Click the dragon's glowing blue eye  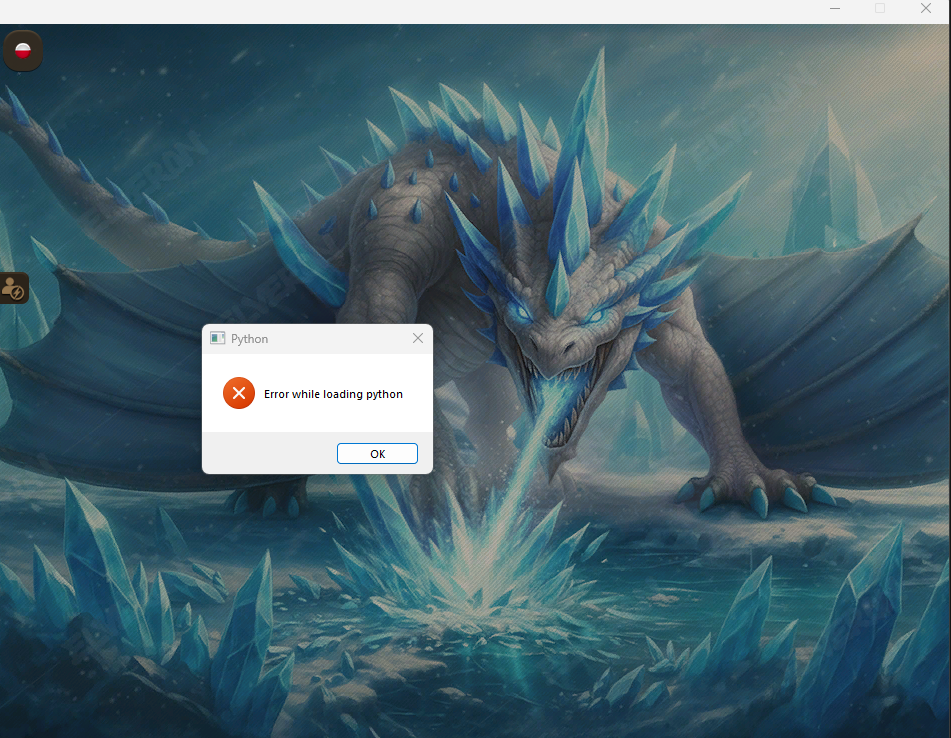(x=597, y=316)
